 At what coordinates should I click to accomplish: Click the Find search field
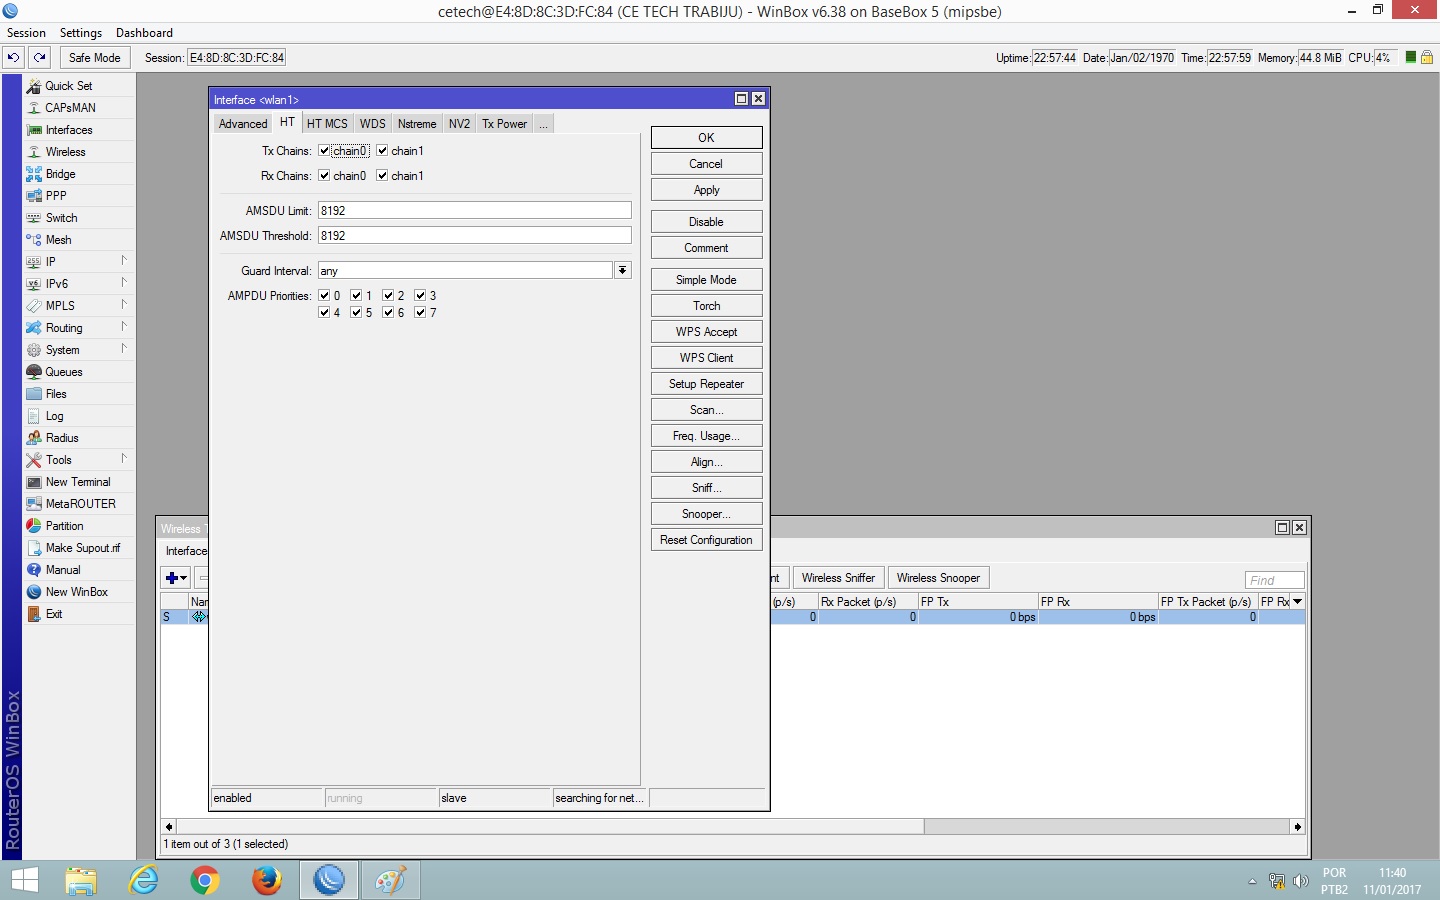tap(1275, 580)
